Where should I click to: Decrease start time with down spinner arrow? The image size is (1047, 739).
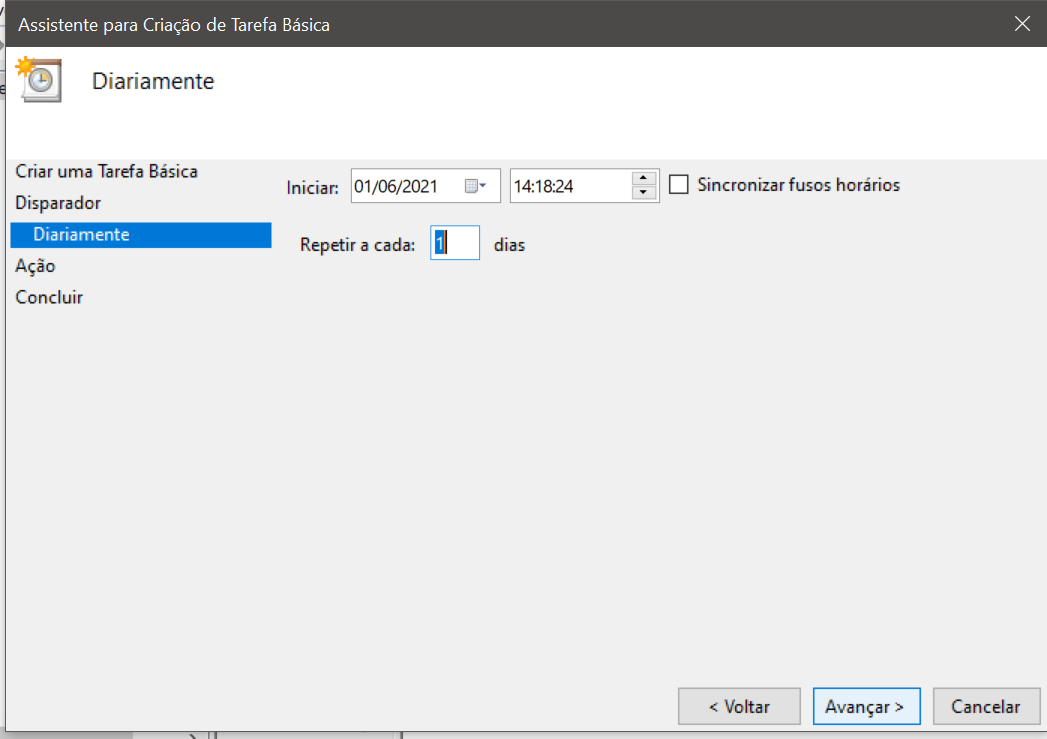tap(643, 193)
